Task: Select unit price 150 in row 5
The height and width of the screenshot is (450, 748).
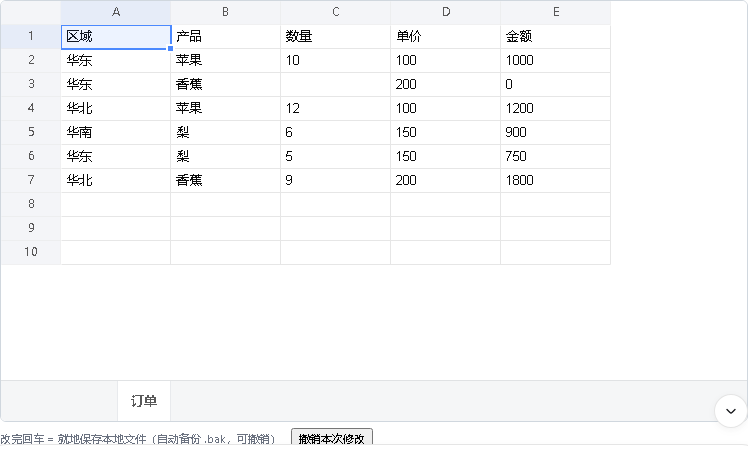Action: [x=446, y=132]
